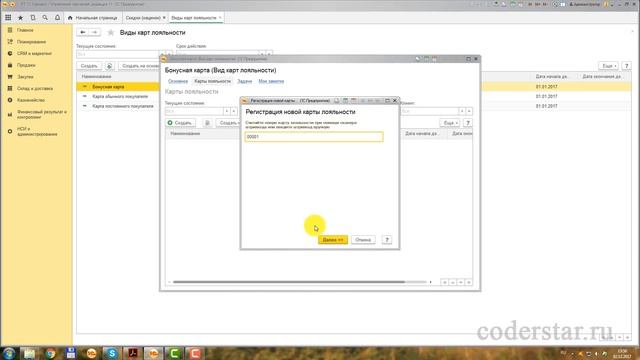
Task: Open Финансовый результат и контроллинг section
Action: click(x=41, y=114)
